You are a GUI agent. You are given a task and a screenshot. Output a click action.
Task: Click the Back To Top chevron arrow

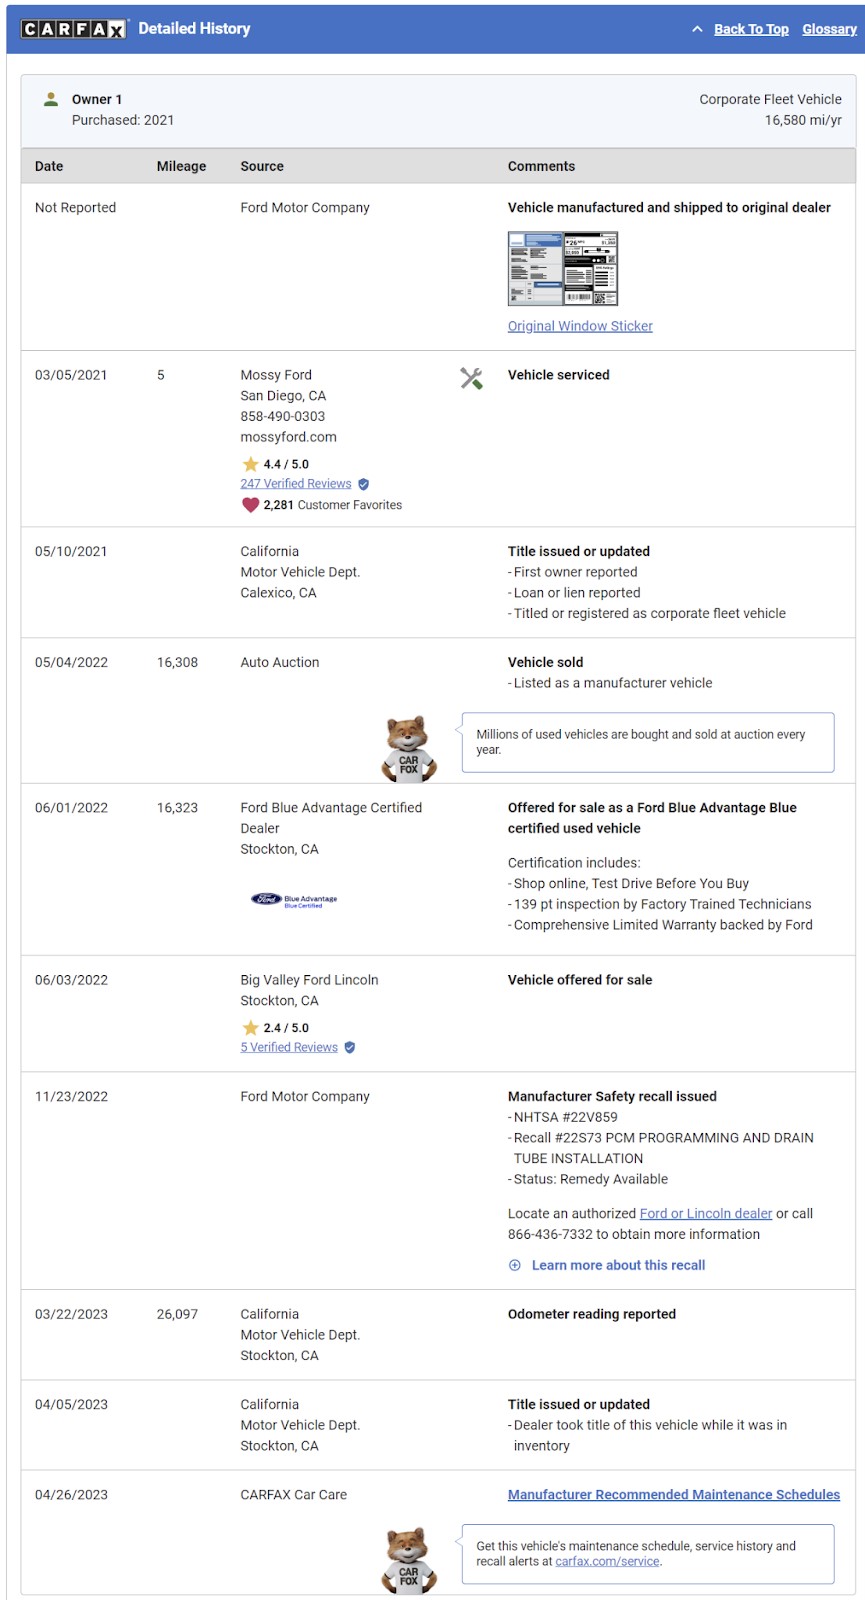pyautogui.click(x=697, y=30)
